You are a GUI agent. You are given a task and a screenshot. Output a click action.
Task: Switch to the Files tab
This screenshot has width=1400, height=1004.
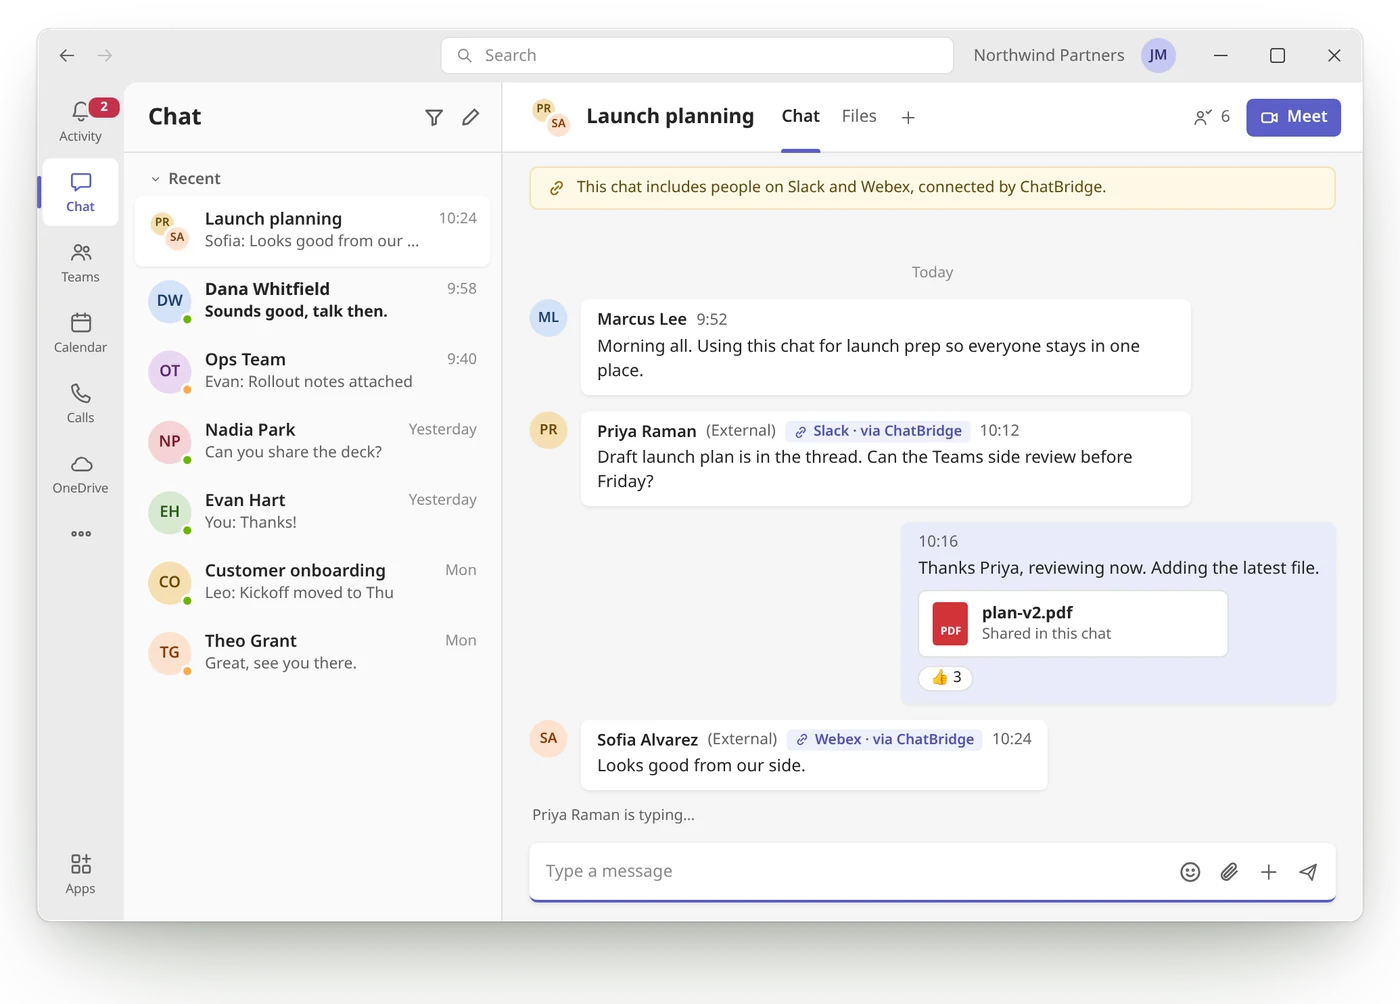tap(859, 116)
